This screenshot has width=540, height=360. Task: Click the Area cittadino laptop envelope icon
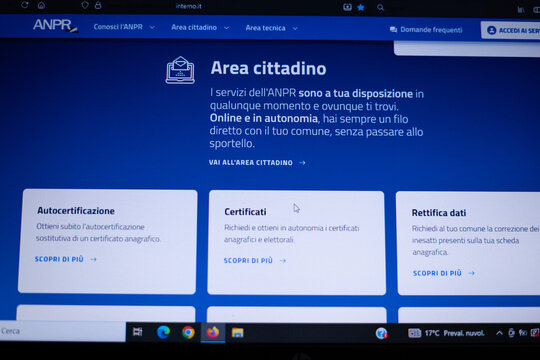coord(180,70)
